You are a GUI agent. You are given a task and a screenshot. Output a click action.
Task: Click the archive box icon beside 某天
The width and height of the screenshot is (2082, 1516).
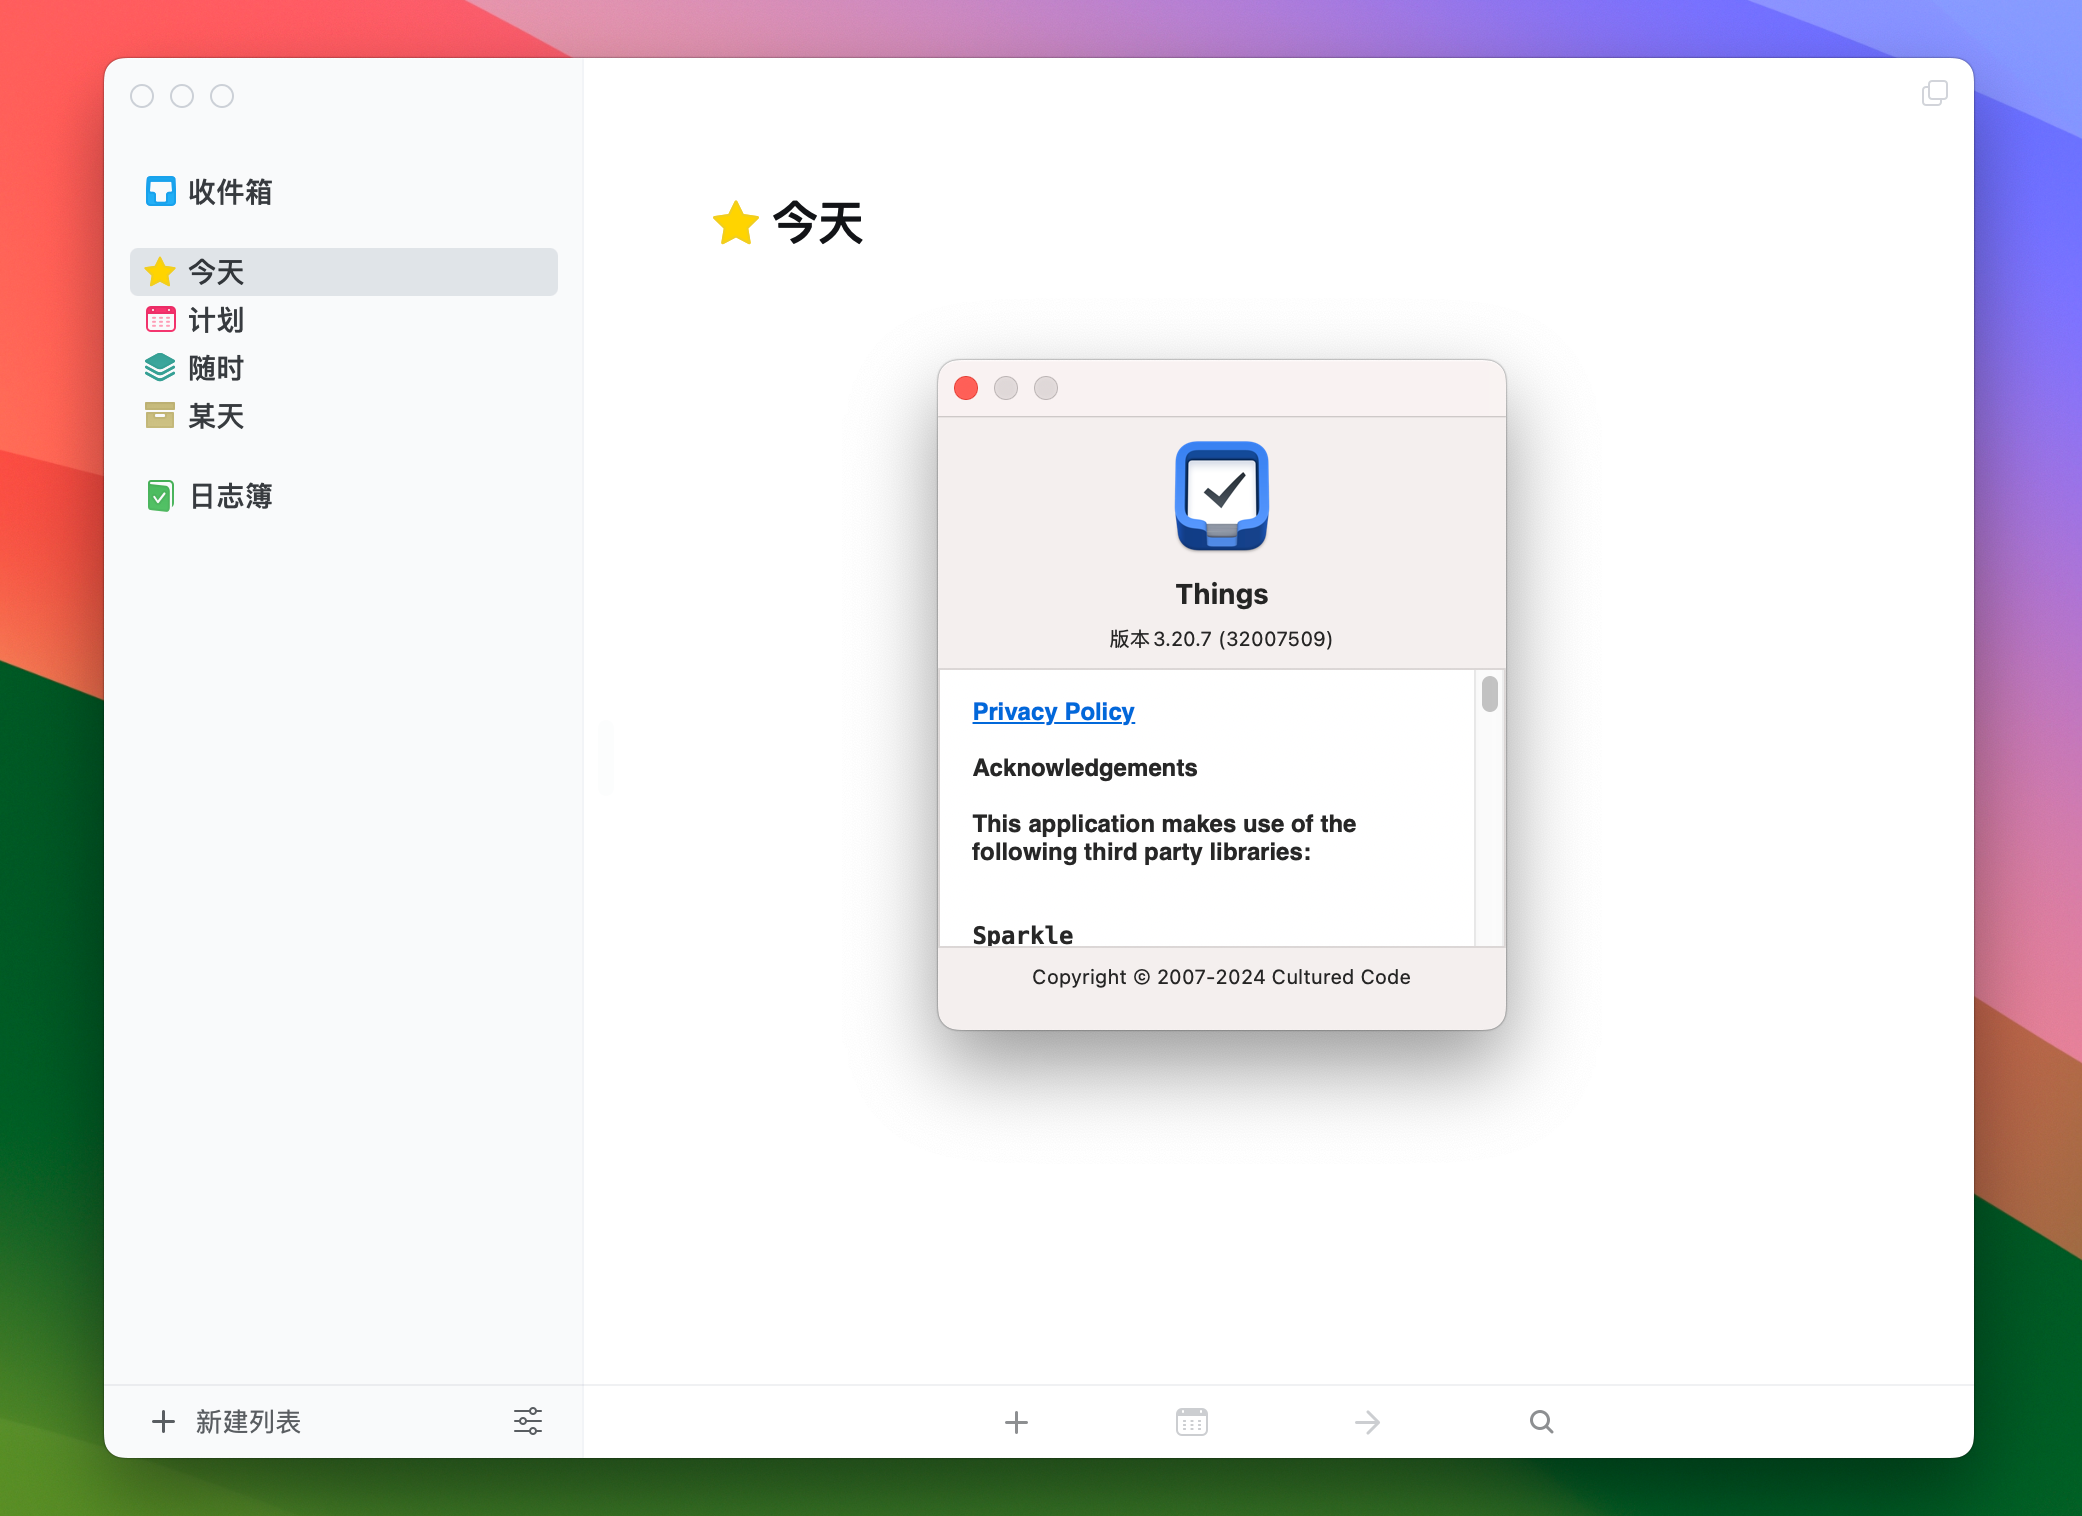(160, 415)
